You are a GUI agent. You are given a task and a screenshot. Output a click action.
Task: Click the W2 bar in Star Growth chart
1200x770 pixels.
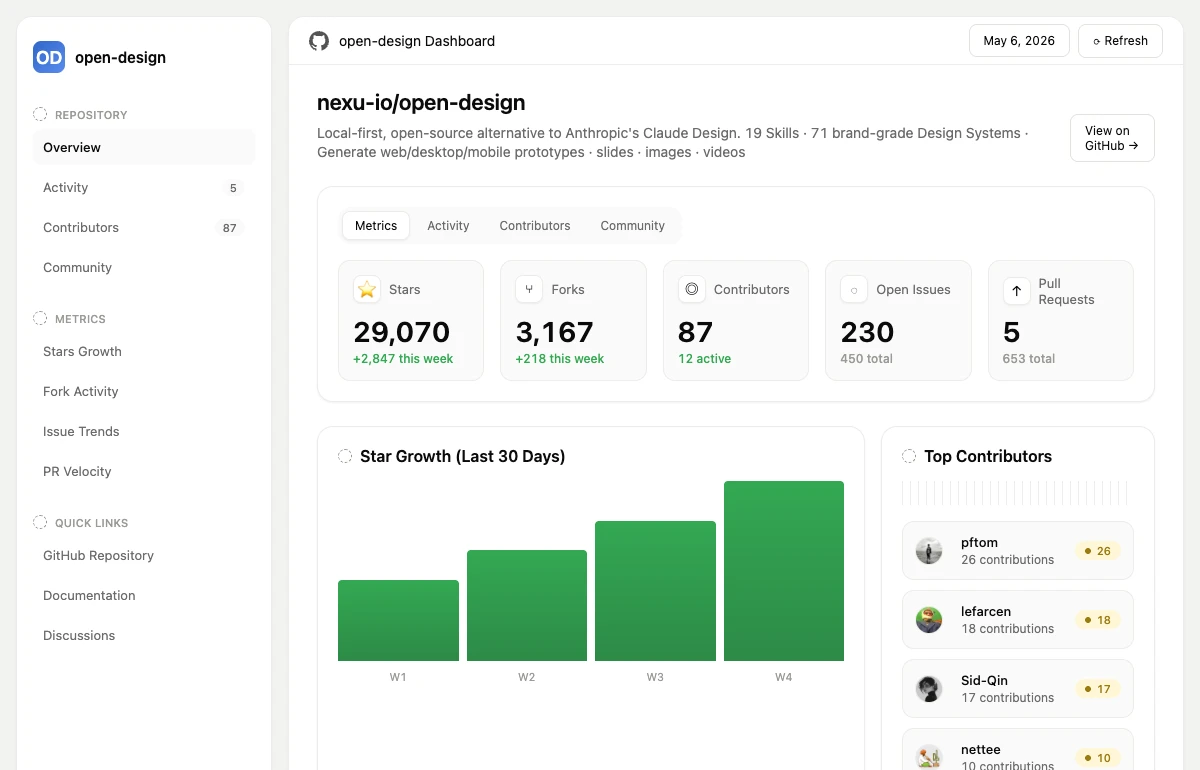tap(527, 606)
